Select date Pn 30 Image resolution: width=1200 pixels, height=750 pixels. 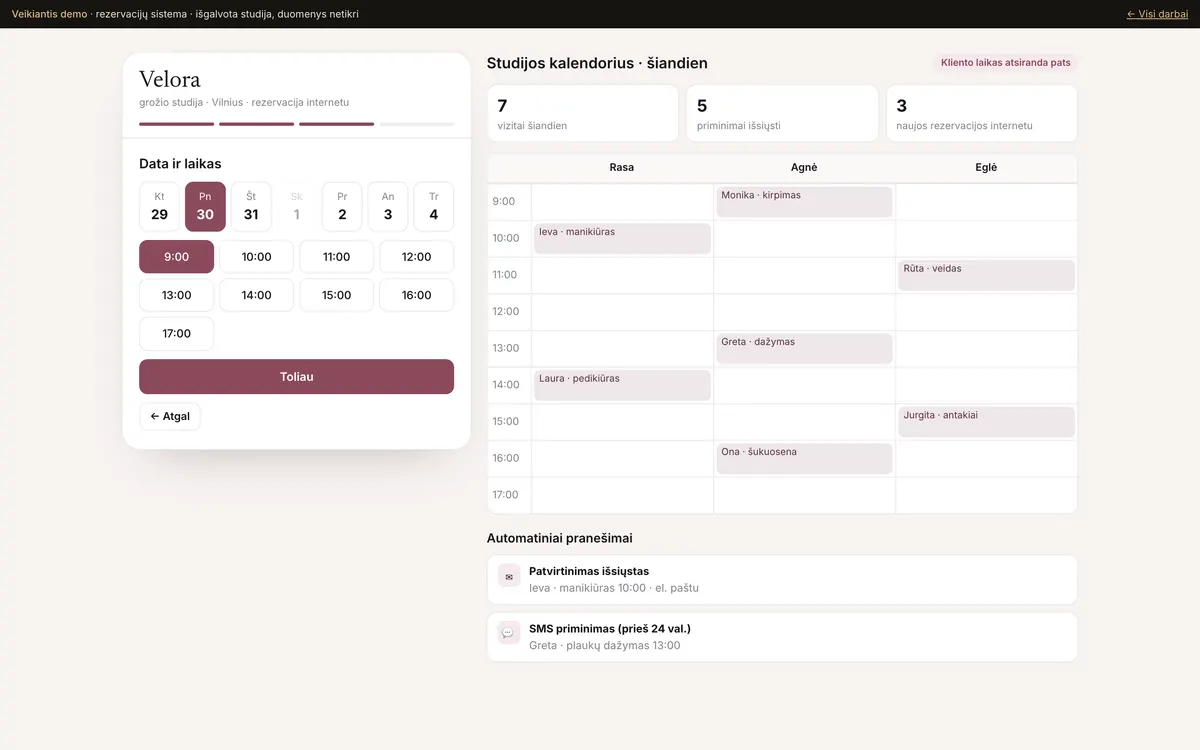coord(205,207)
